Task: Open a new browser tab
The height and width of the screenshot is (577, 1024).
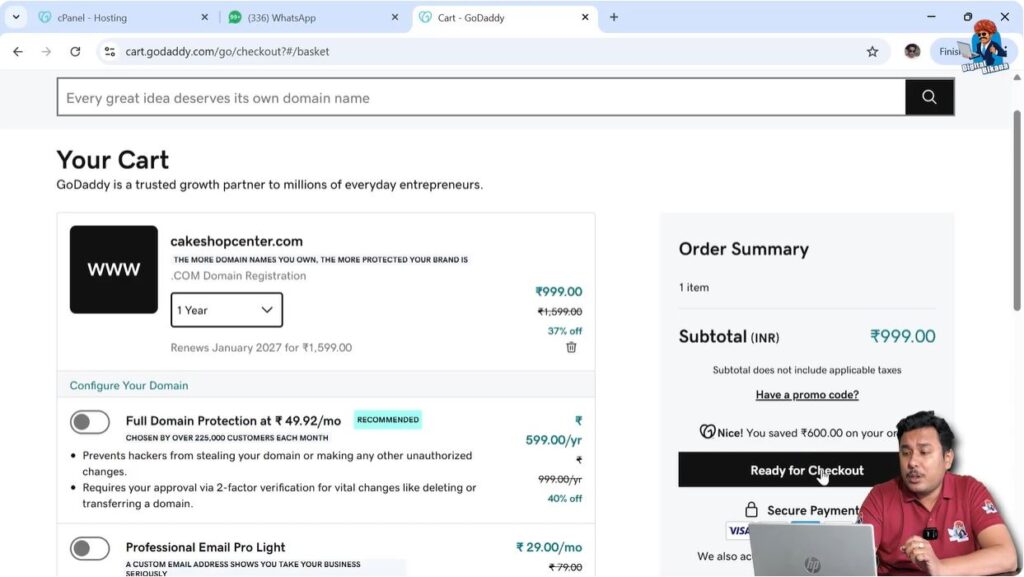Action: pyautogui.click(x=614, y=18)
